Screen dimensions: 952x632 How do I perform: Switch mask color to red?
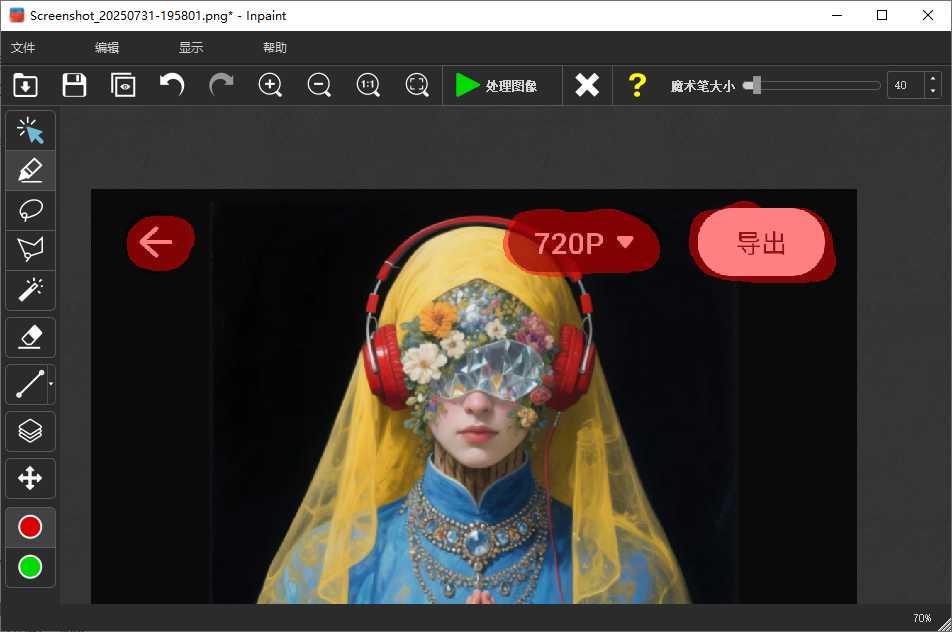pos(30,527)
